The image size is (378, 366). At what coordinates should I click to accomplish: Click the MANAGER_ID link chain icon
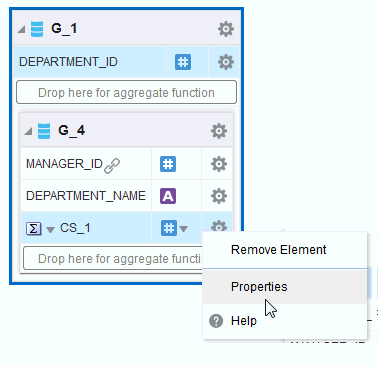[x=112, y=166]
